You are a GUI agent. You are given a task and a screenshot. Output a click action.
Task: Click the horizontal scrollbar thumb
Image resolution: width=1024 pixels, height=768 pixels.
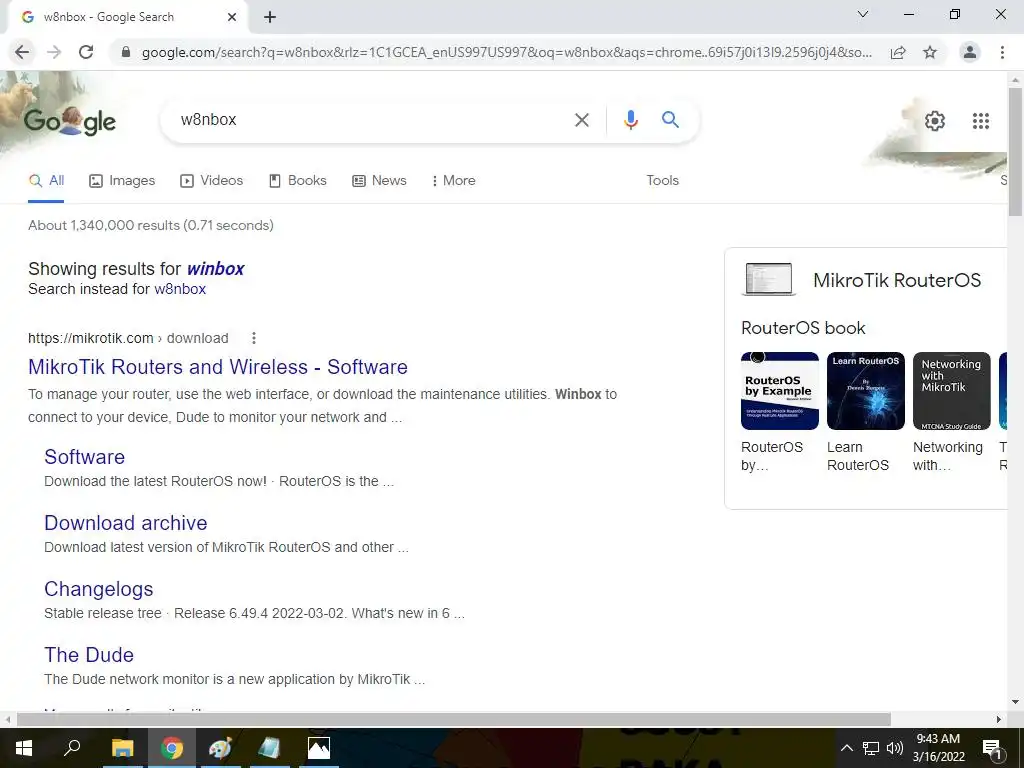click(x=453, y=719)
